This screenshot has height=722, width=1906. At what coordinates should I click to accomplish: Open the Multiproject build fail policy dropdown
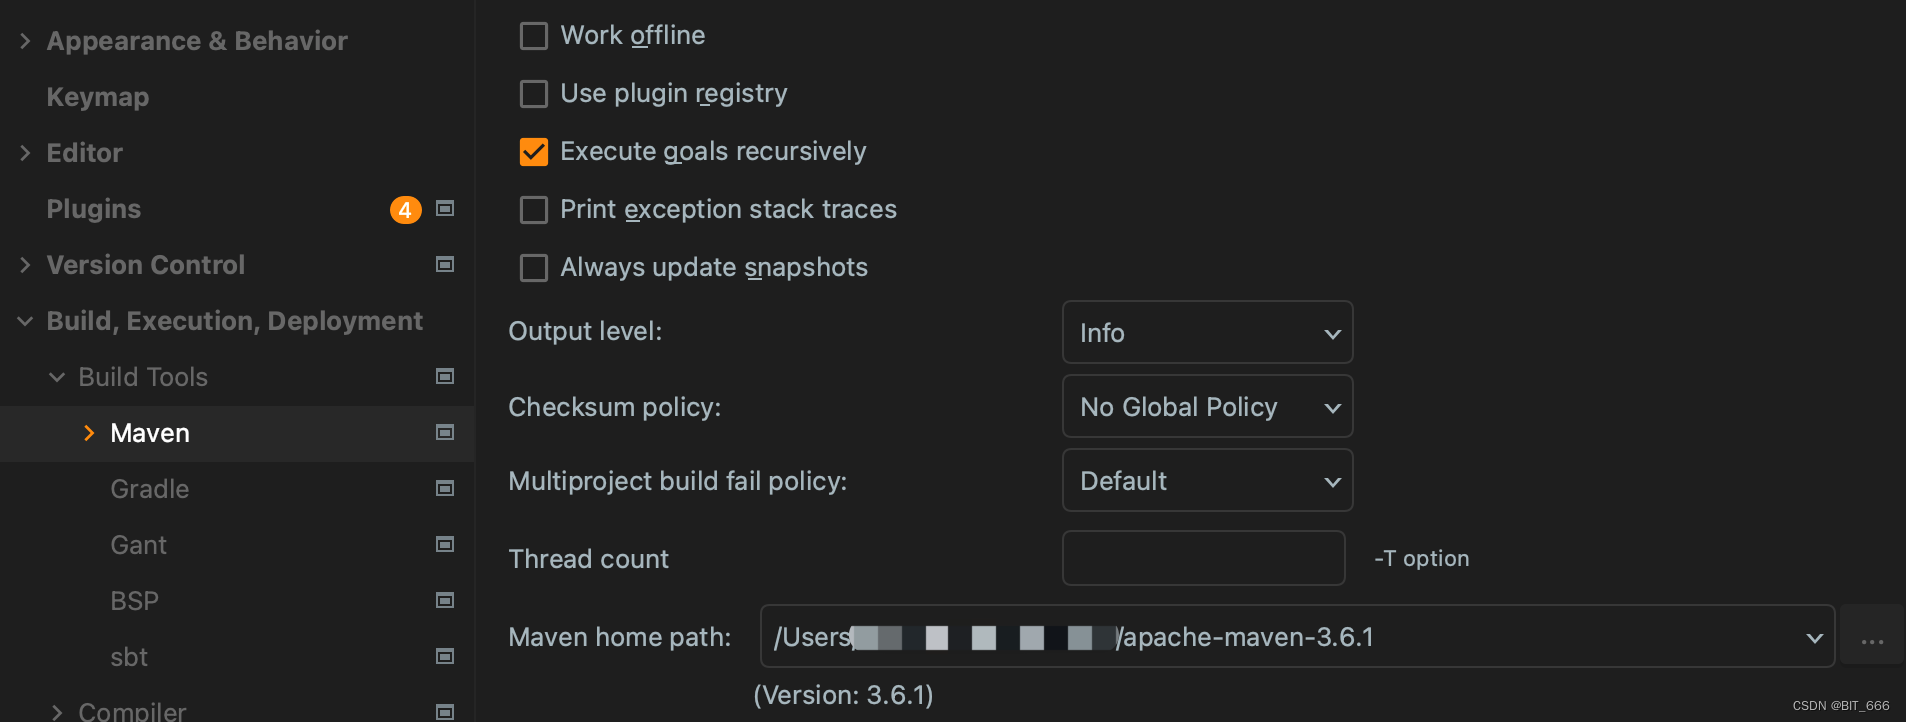coord(1207,481)
